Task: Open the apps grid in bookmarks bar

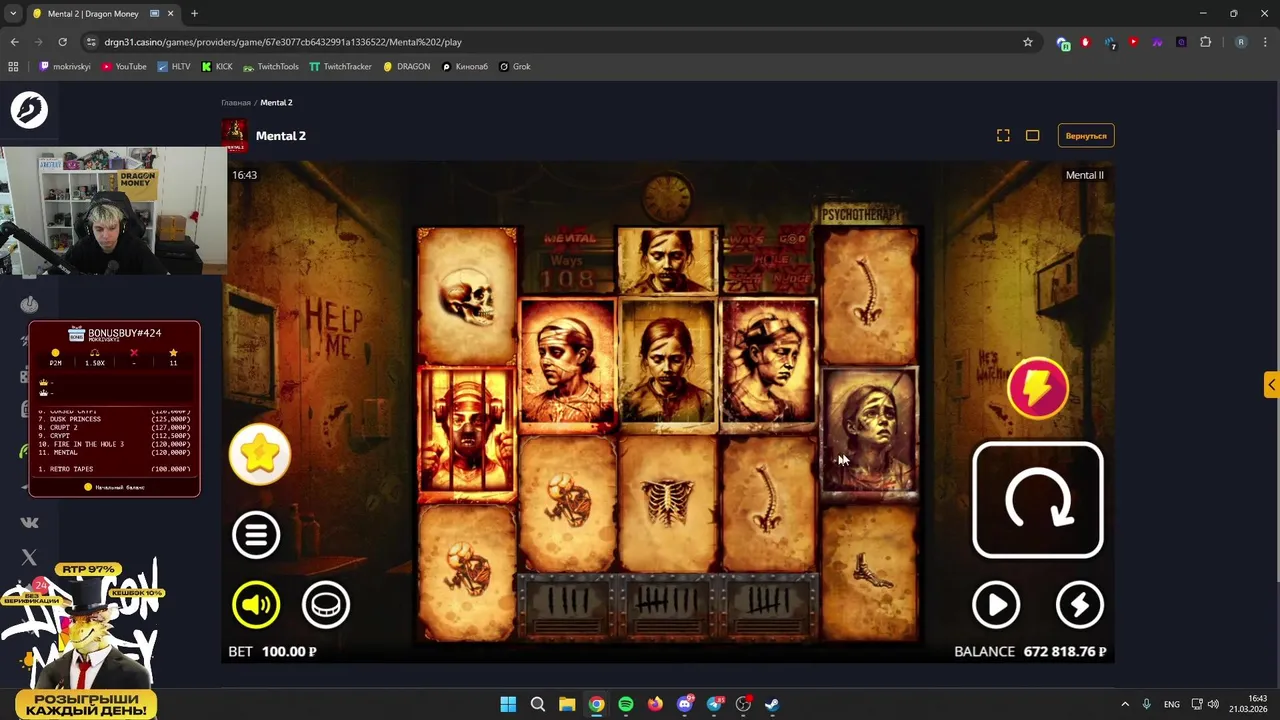Action: tap(13, 66)
